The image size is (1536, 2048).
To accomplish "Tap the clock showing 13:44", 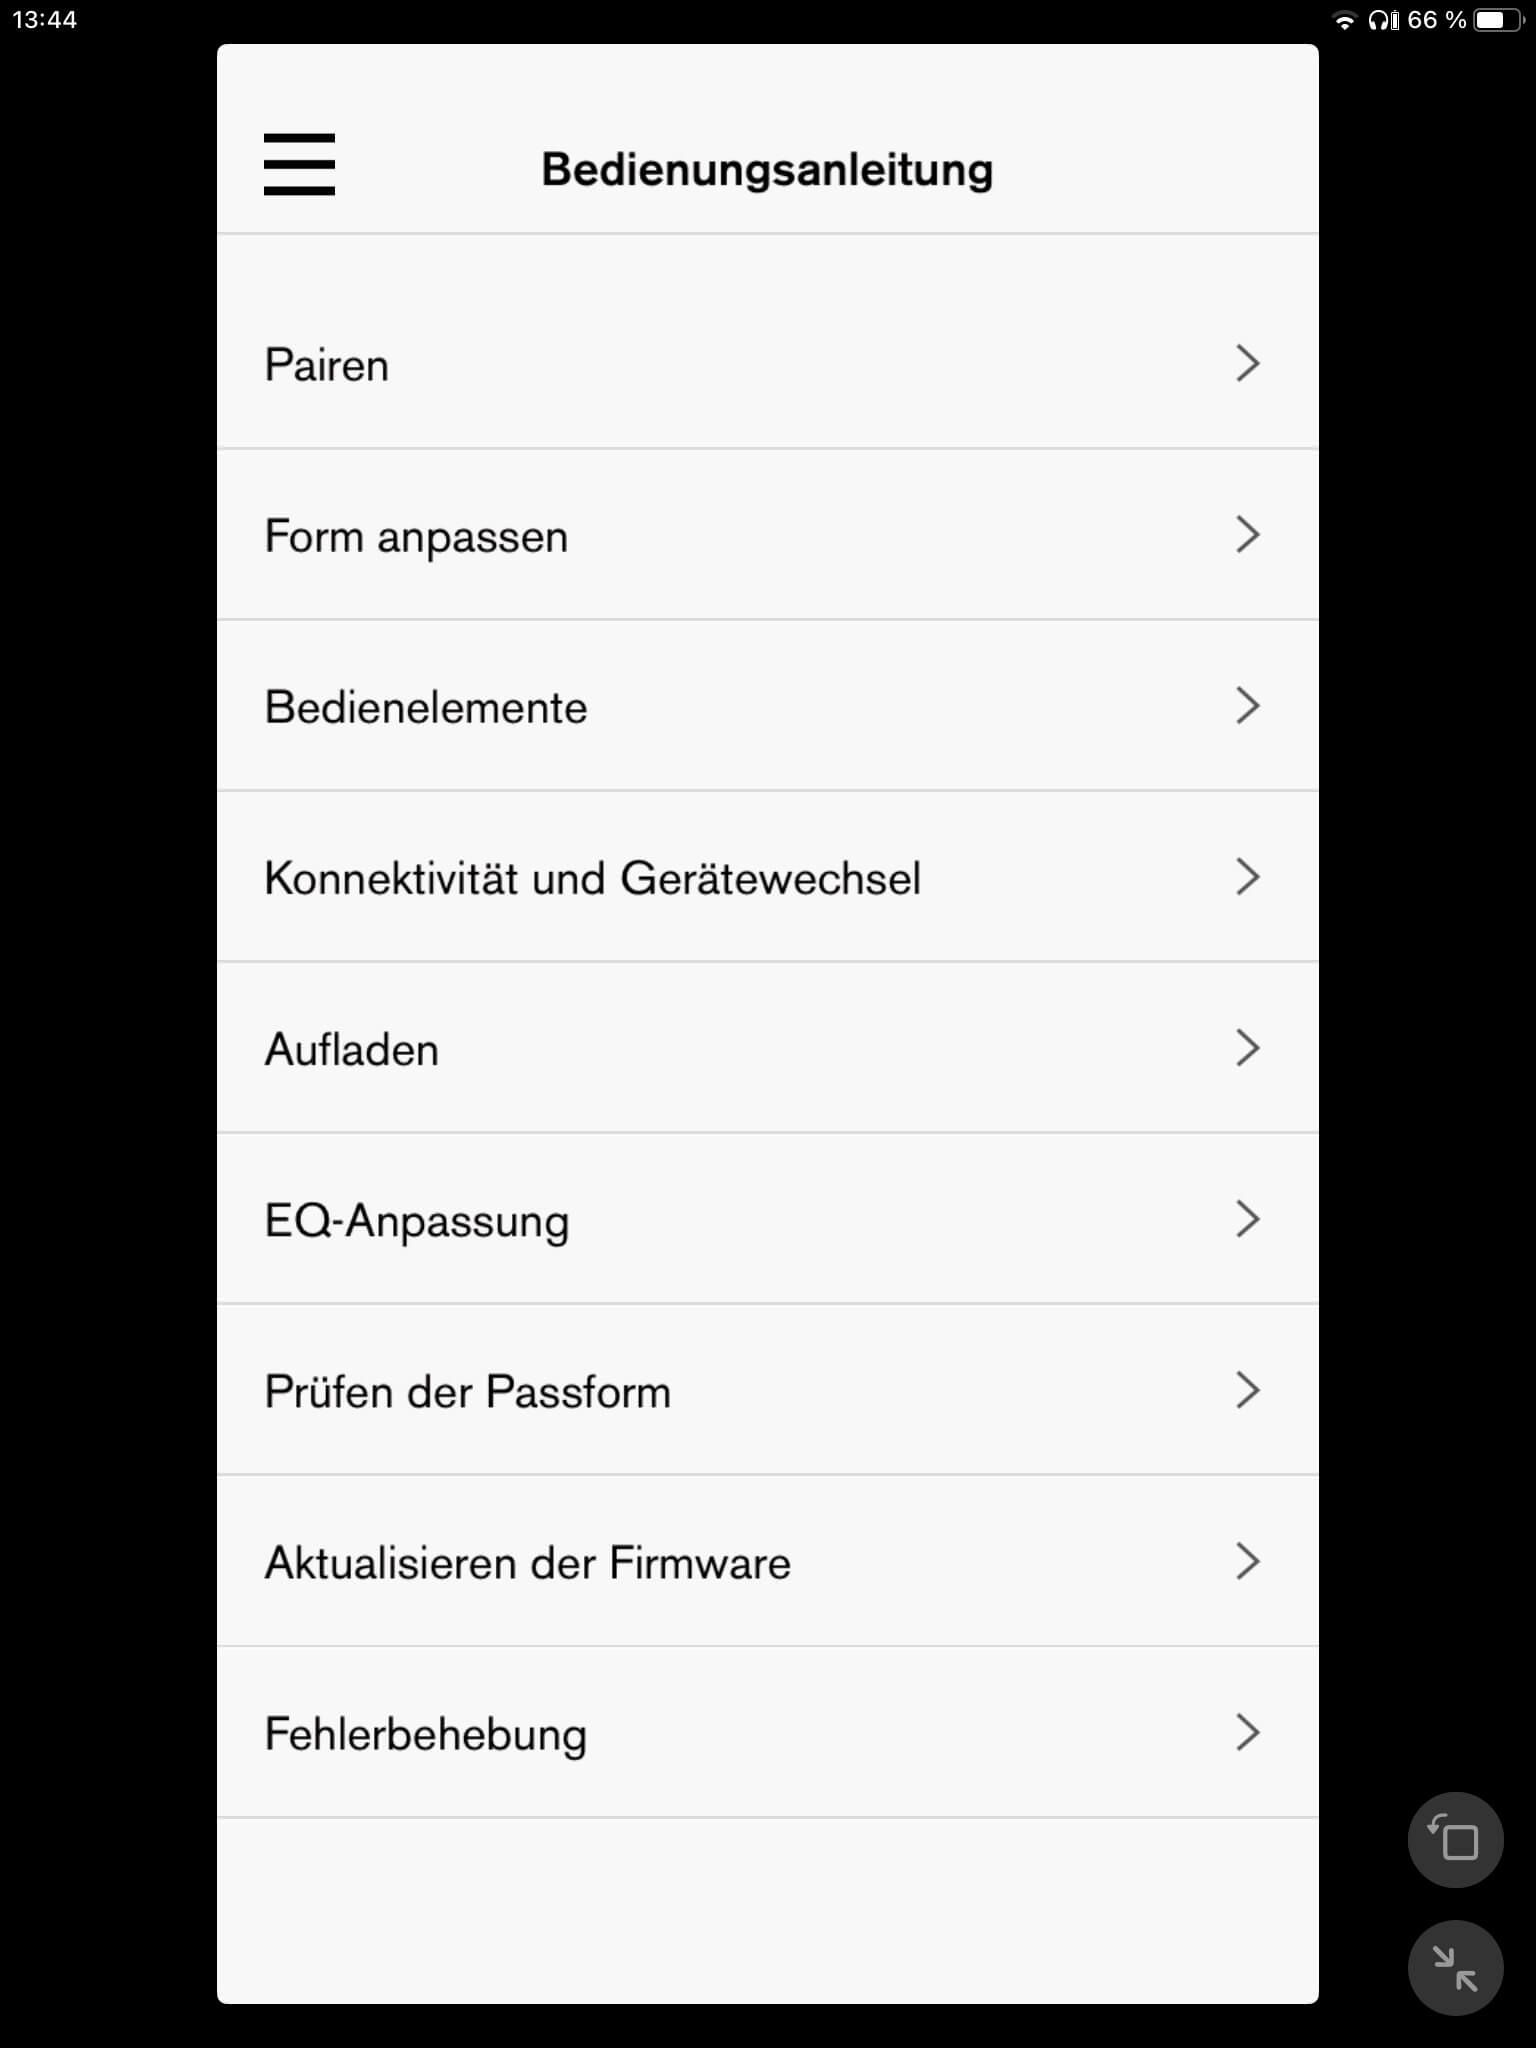I will coord(45,20).
